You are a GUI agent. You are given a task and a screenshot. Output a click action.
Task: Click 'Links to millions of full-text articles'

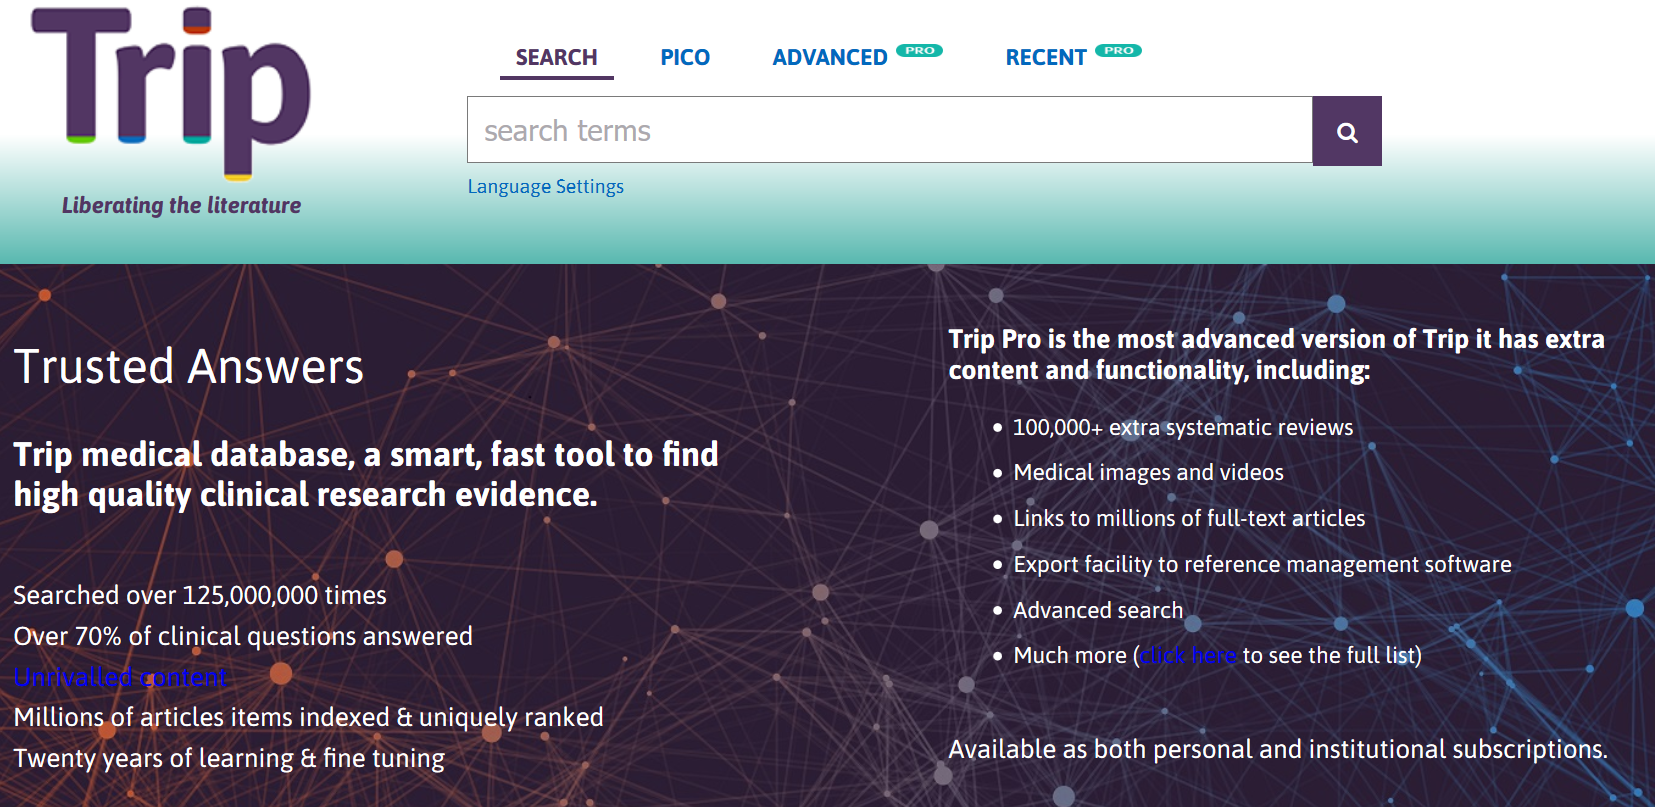[x=1189, y=519]
